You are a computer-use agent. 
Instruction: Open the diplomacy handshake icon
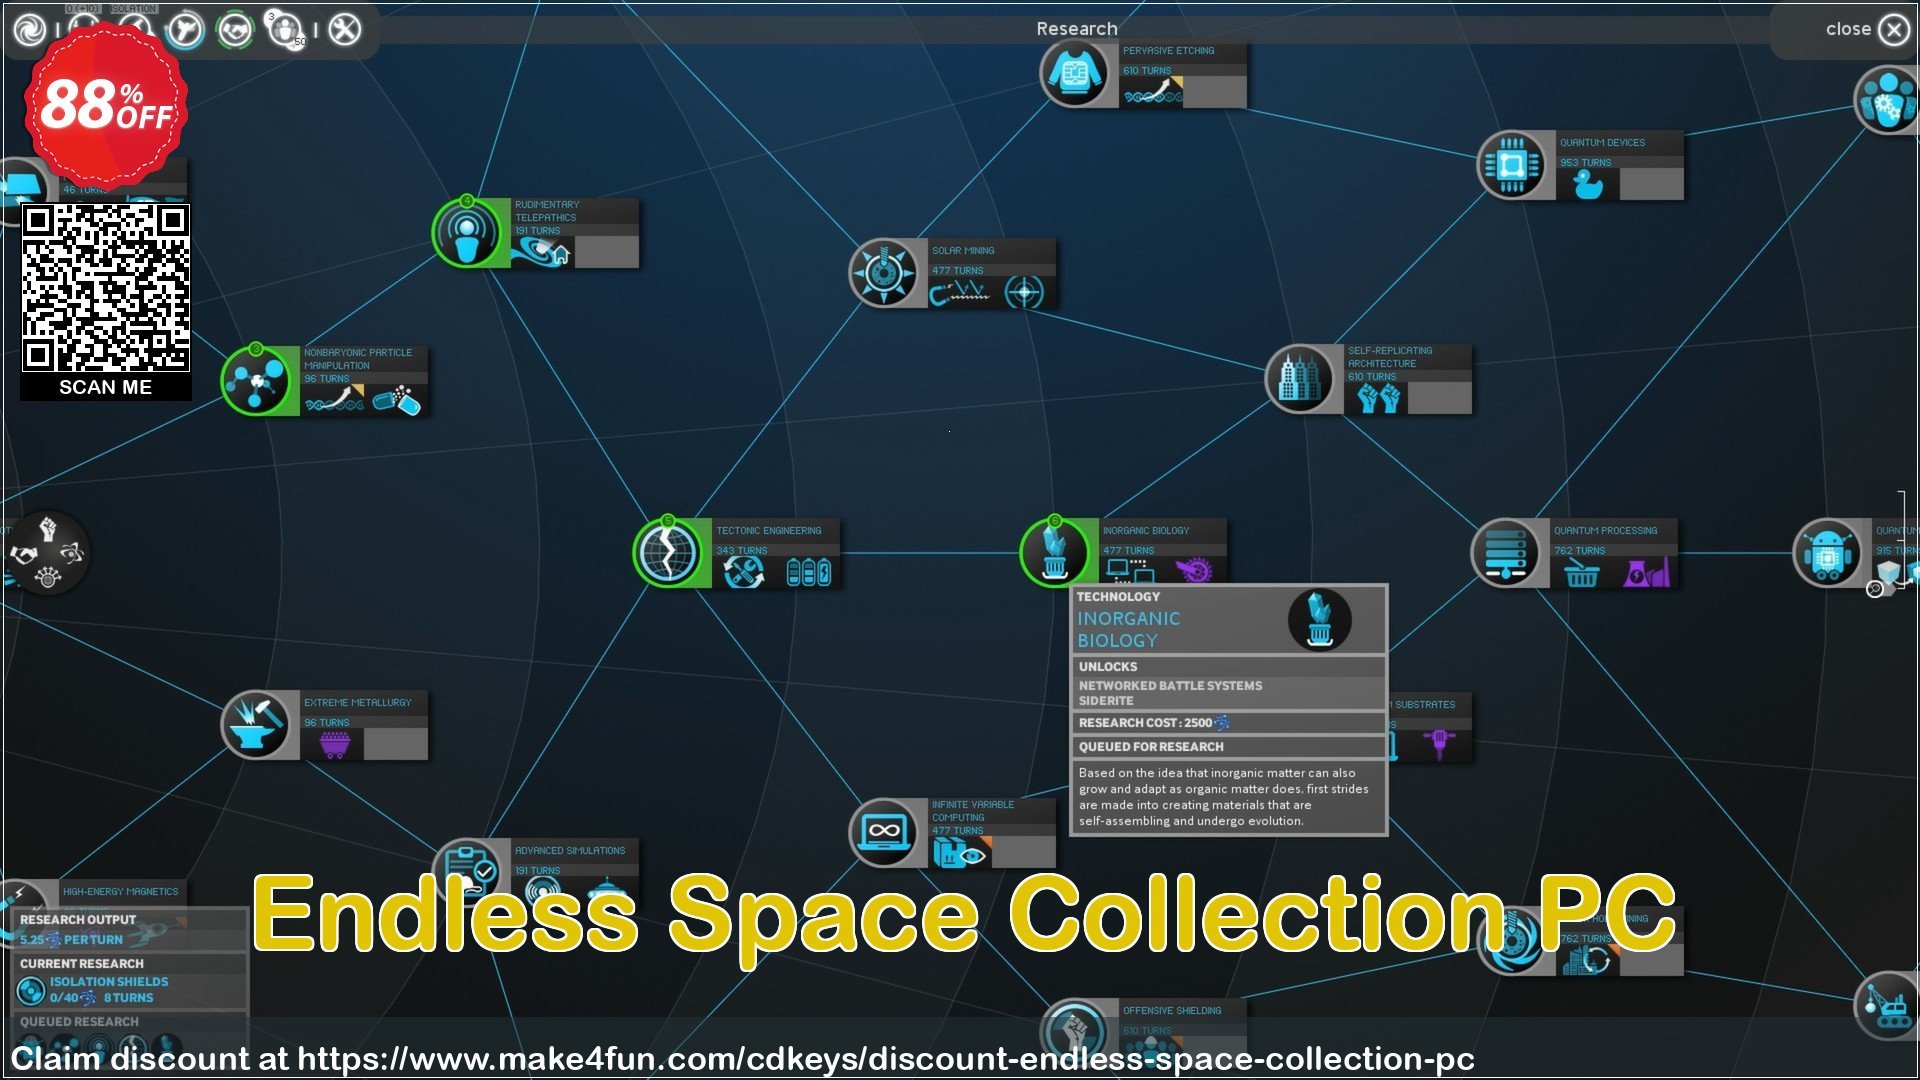235,30
